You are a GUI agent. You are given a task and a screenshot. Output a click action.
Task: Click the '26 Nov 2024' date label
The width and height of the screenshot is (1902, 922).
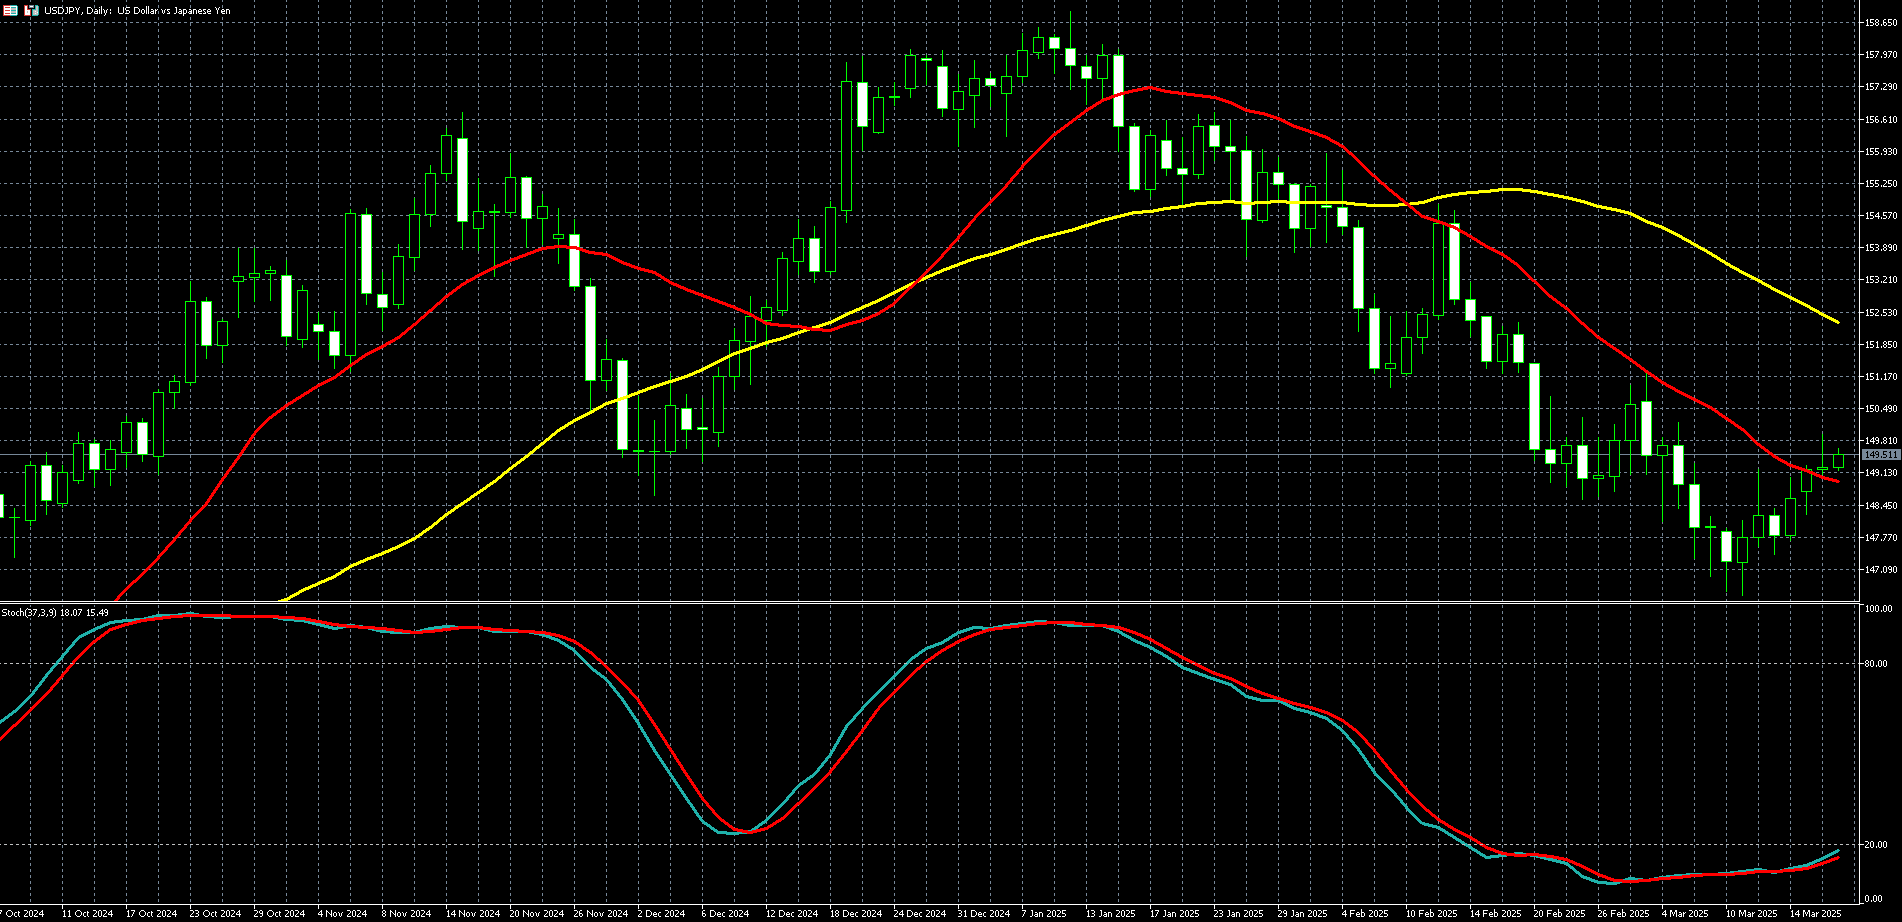(x=600, y=914)
